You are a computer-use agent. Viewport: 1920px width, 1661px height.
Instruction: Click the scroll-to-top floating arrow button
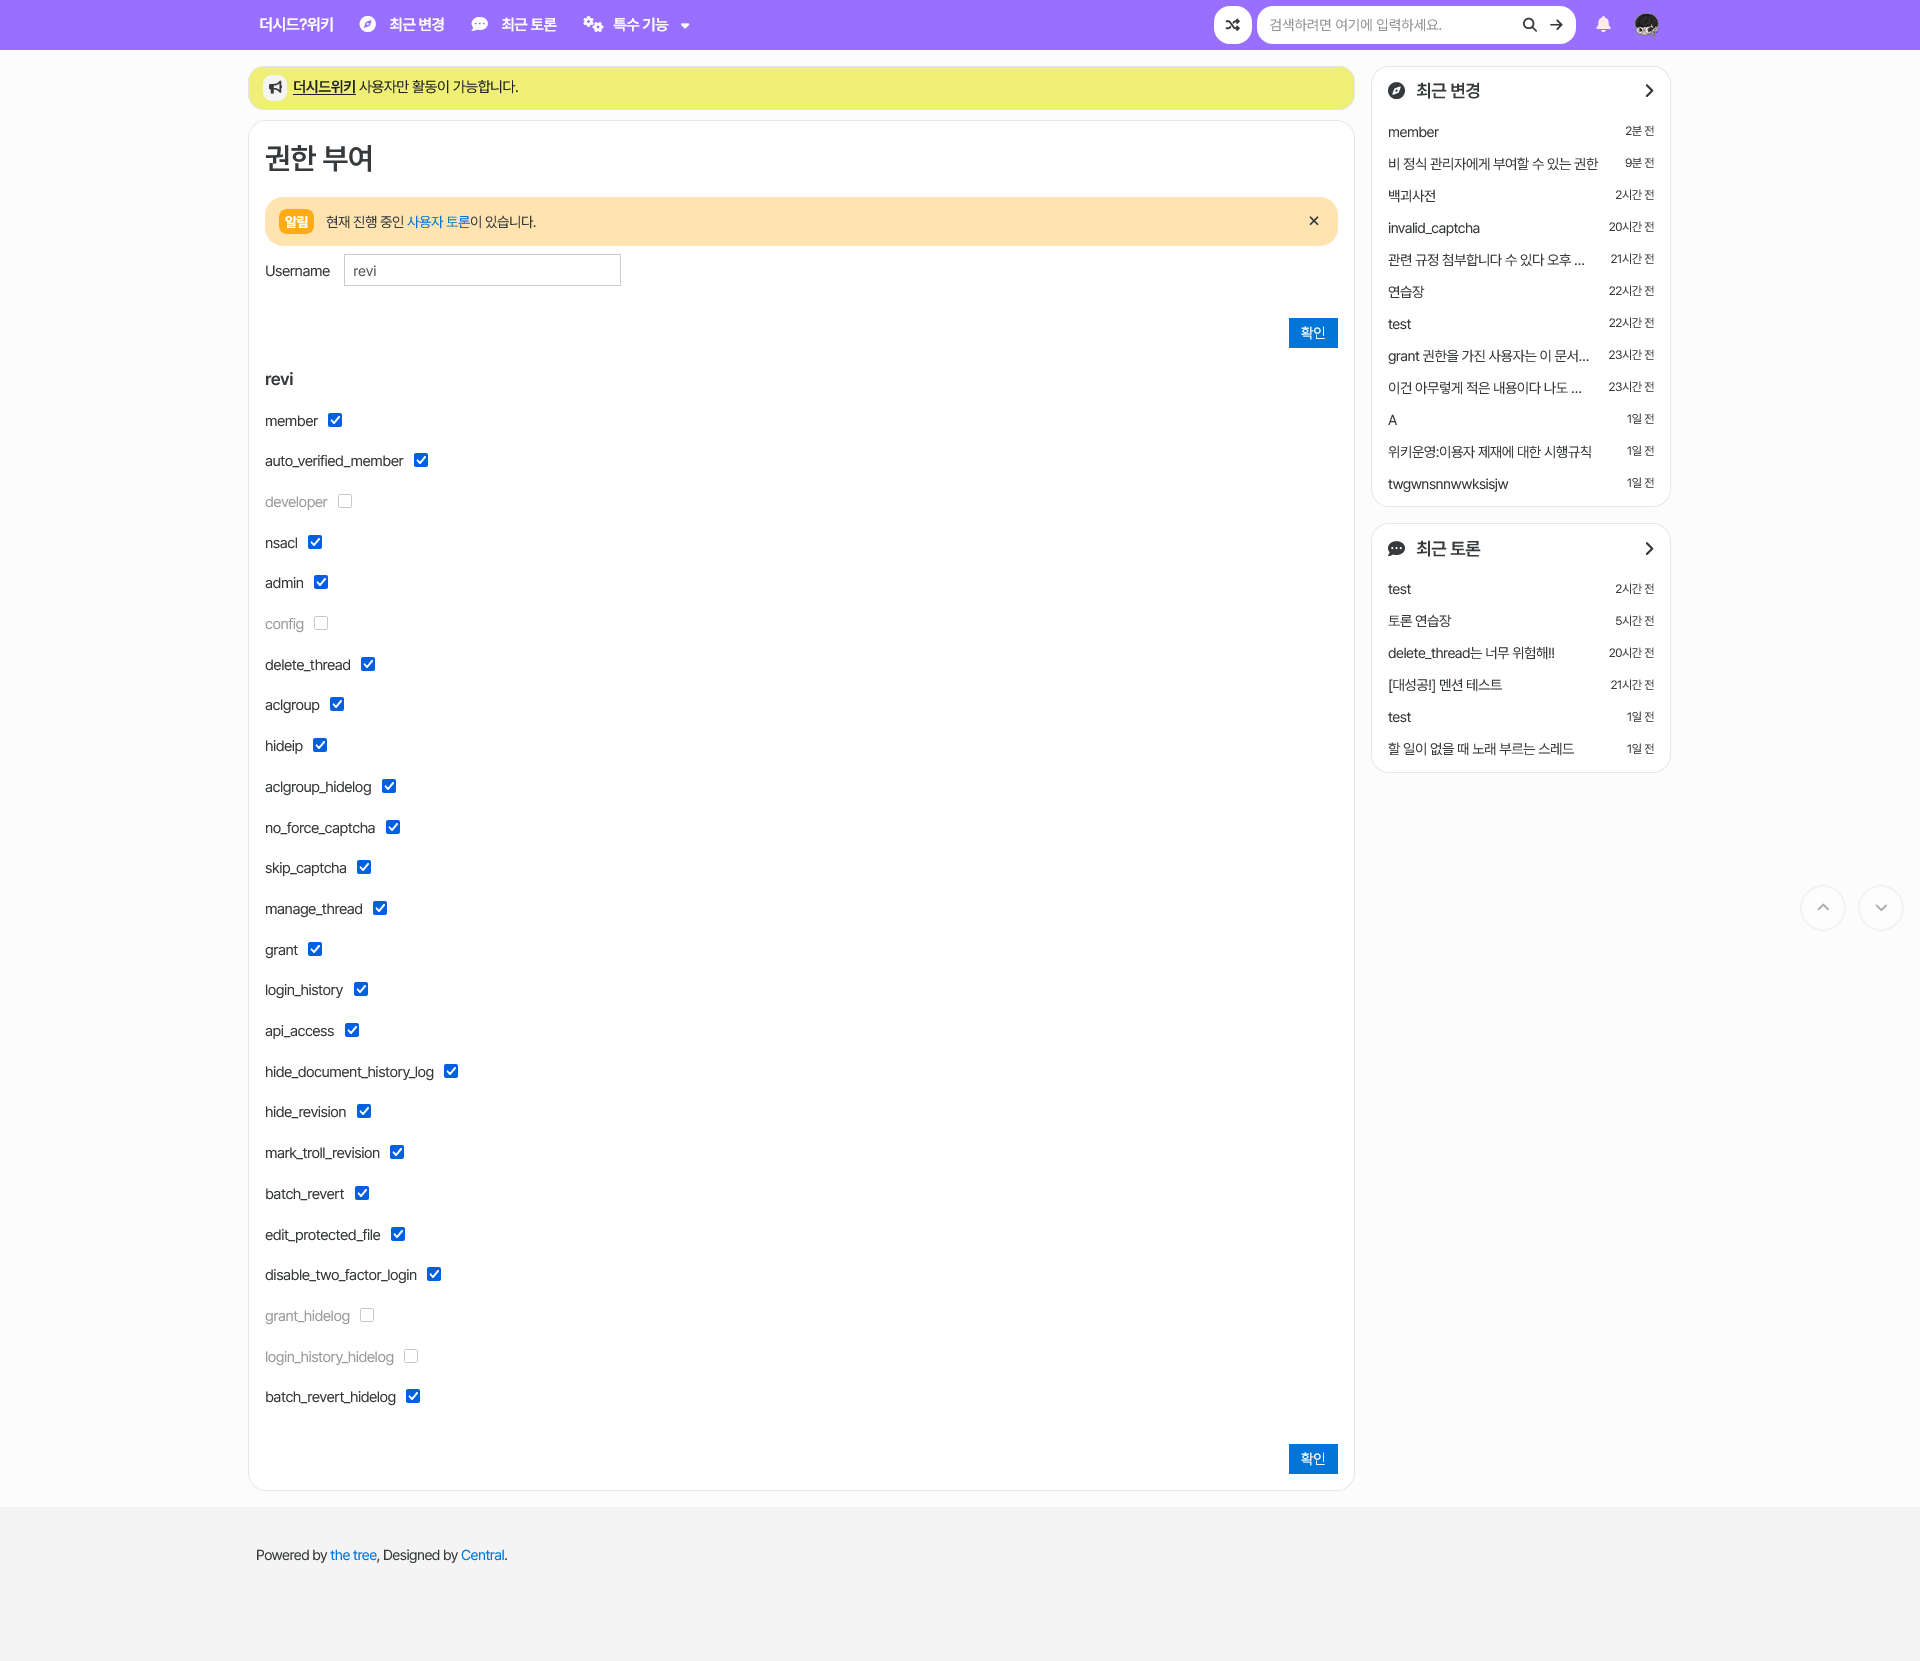[1823, 907]
